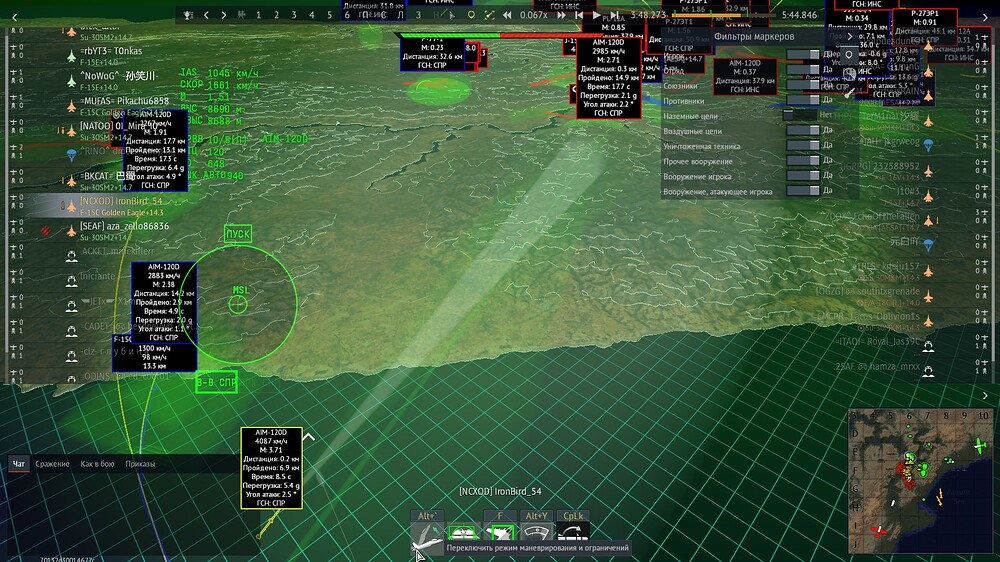
Task: Click the pin icon beside marker filters
Action: click(849, 55)
